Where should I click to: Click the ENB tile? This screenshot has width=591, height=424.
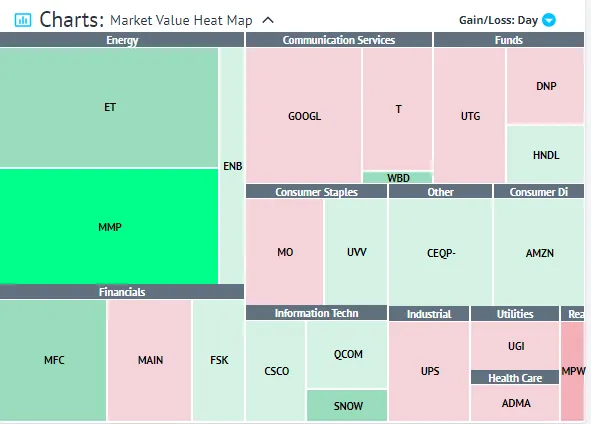coord(232,166)
